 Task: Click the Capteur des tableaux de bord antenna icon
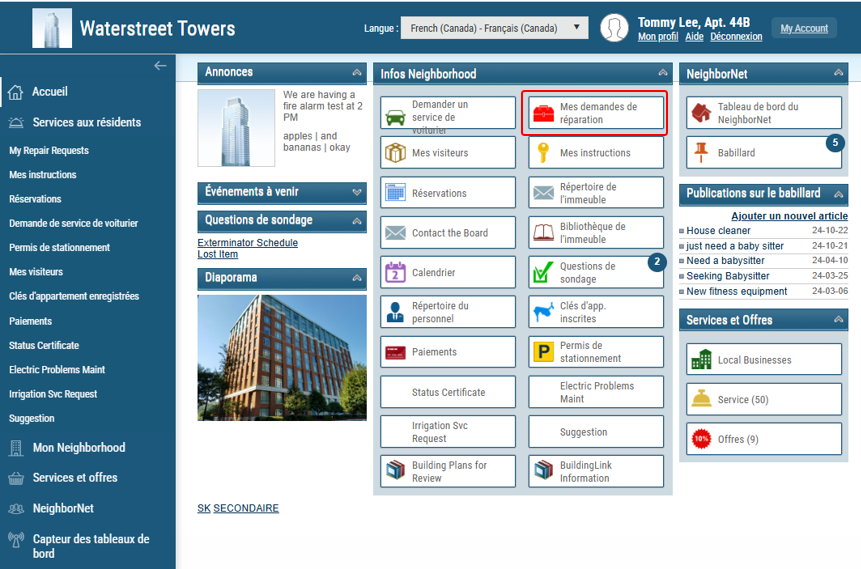click(x=16, y=540)
